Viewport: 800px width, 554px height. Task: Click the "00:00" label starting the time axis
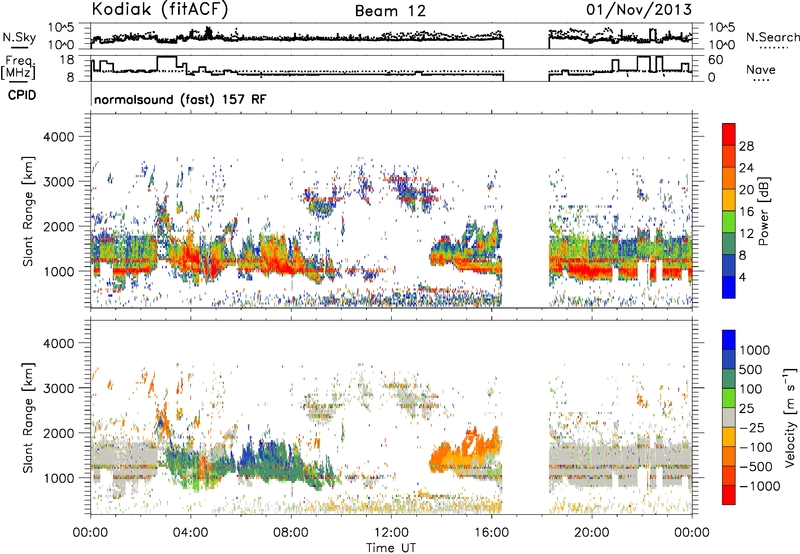pos(90,533)
